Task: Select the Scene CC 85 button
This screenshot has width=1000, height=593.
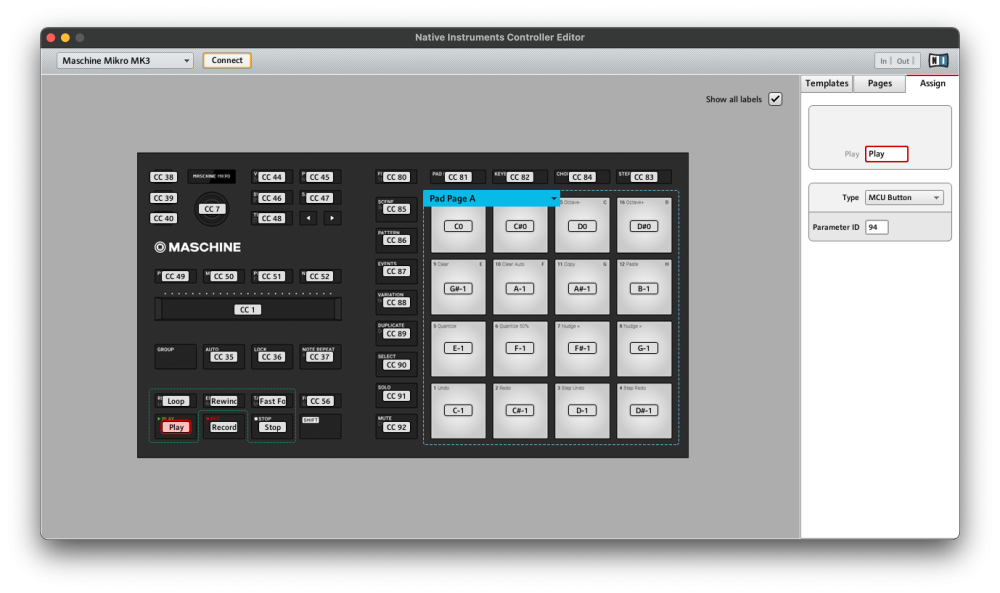Action: 396,209
